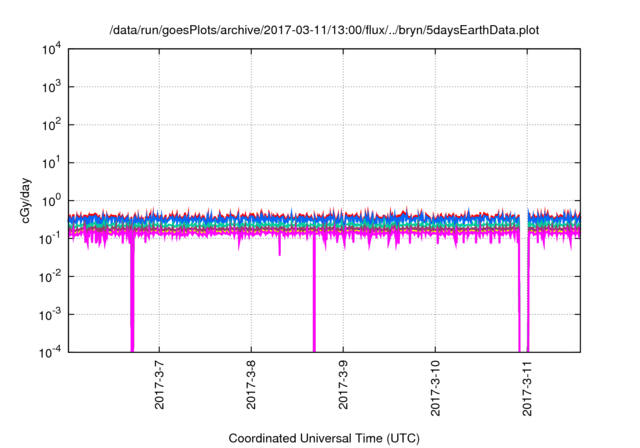Click the 2017-3-10 date tick label
Screen dimensions: 640x448
[x=436, y=388]
